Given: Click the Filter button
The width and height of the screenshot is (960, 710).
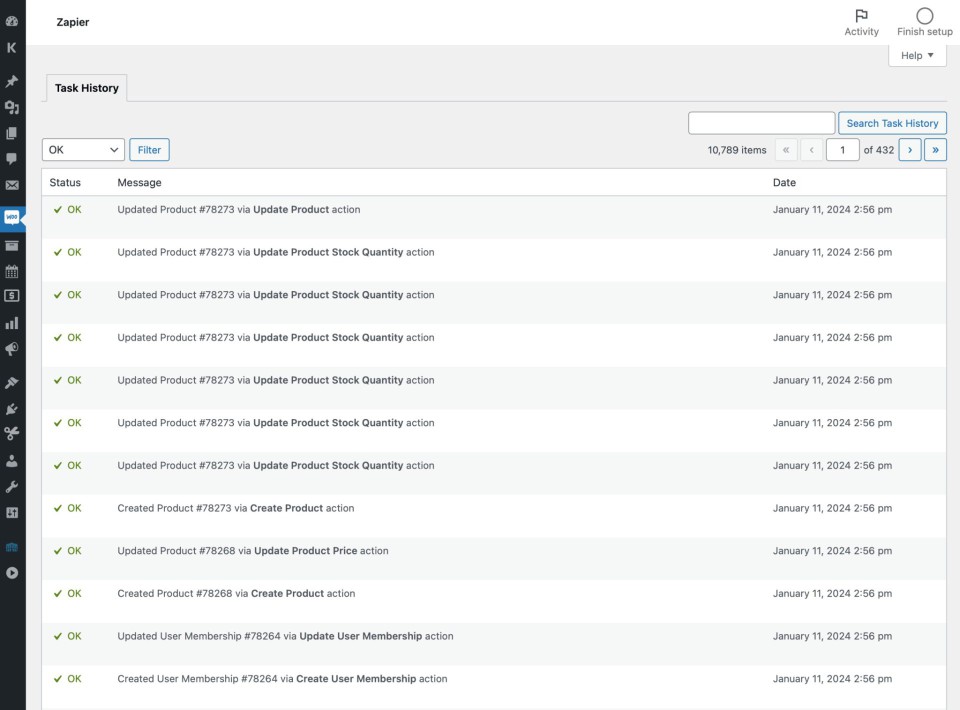Looking at the screenshot, I should (149, 150).
